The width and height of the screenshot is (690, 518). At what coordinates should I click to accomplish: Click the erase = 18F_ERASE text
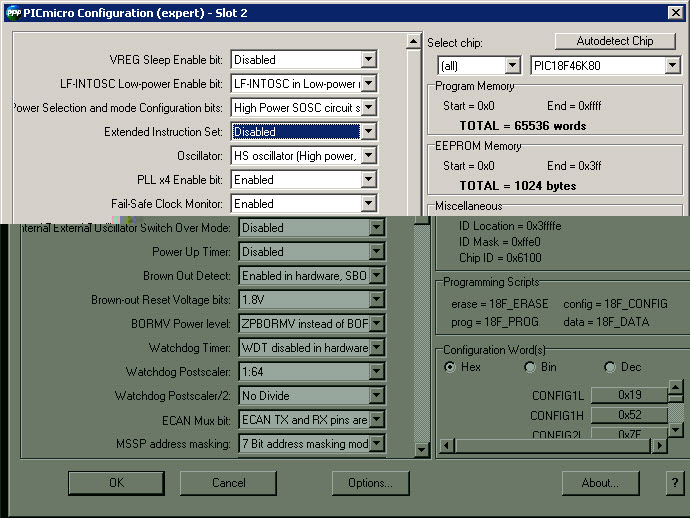(499, 304)
